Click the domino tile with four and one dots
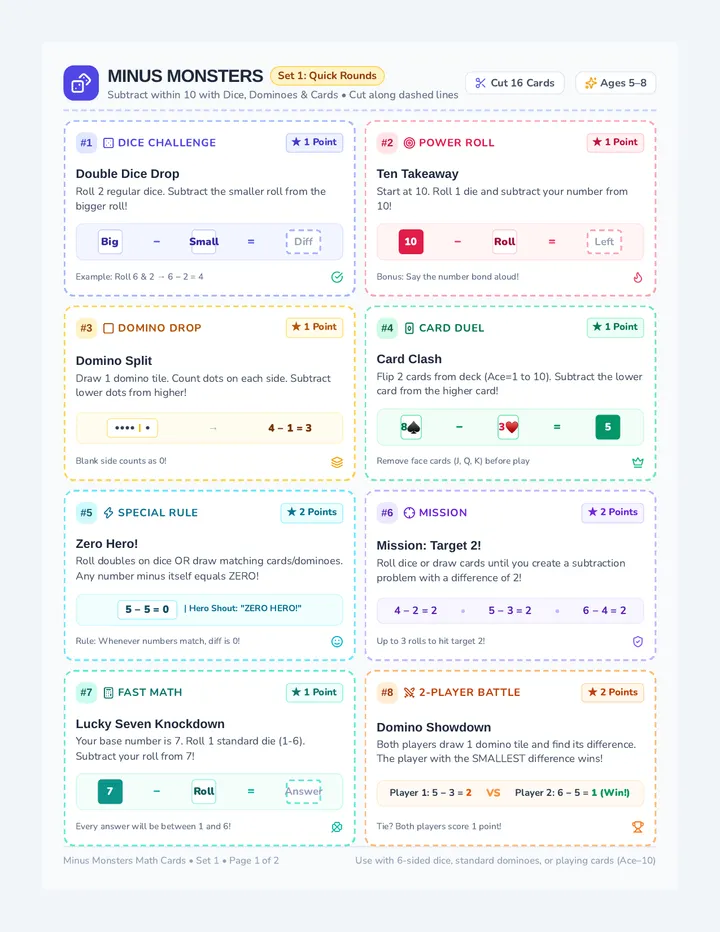The image size is (720, 932). pyautogui.click(x=132, y=428)
